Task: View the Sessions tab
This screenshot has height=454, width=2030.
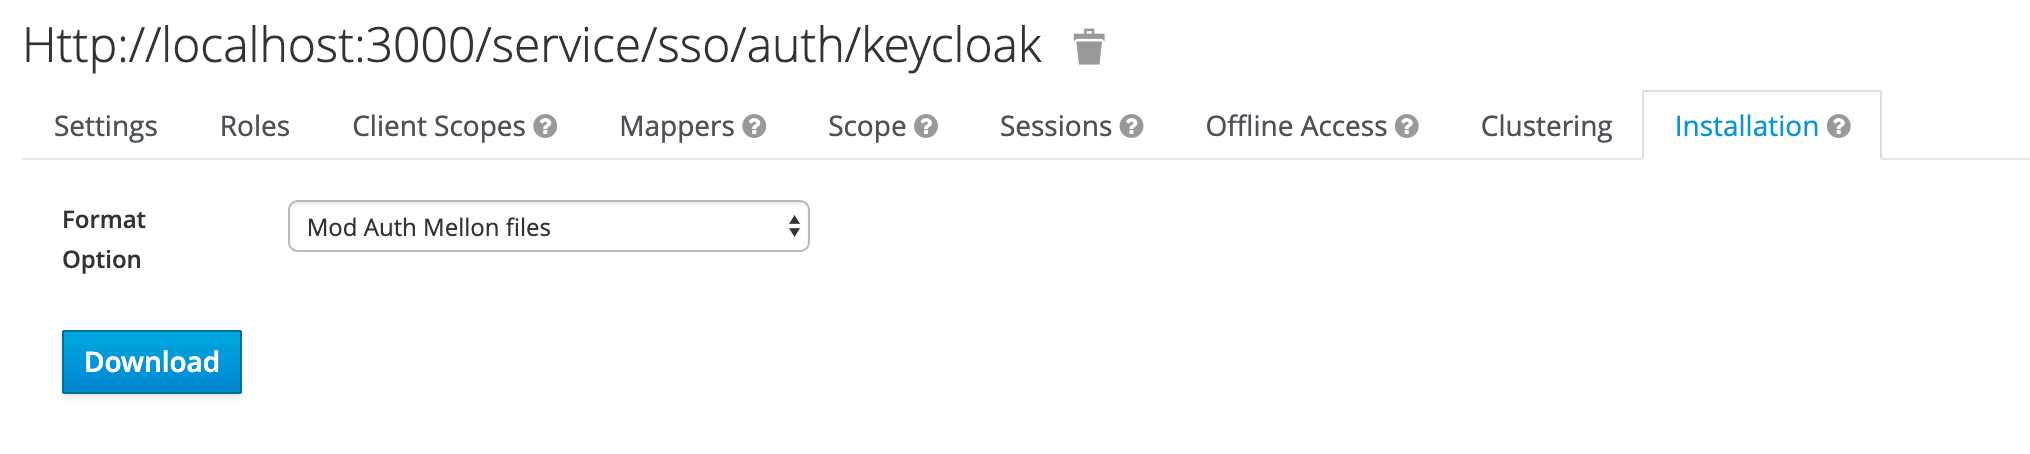Action: pos(1055,126)
